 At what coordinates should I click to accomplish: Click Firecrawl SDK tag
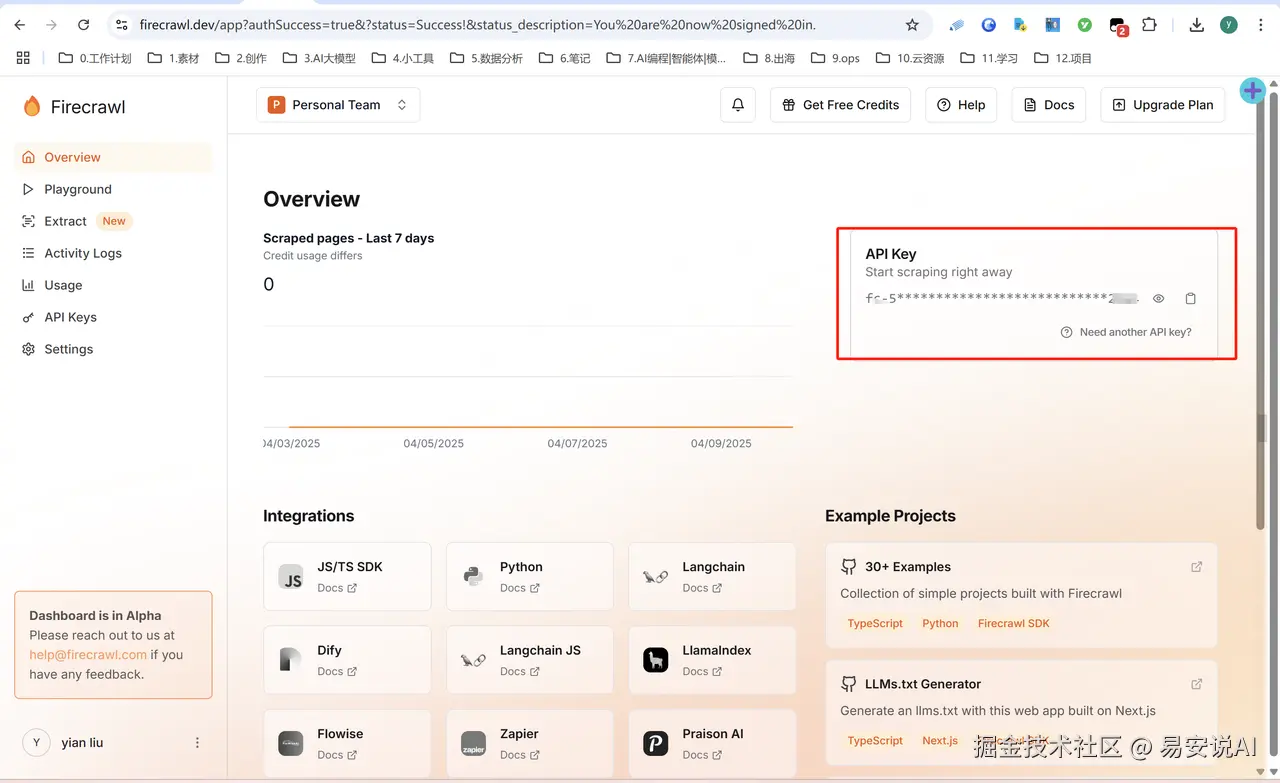[1014, 623]
